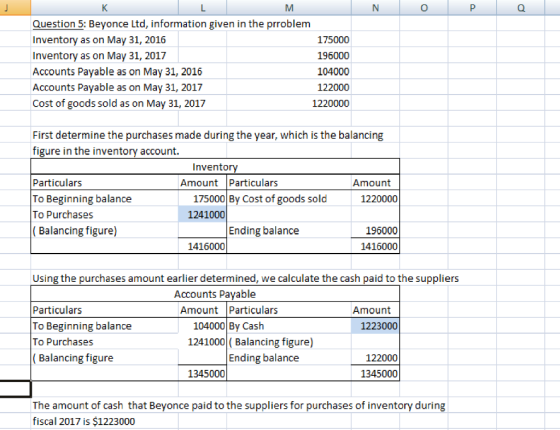Select column L header
The height and width of the screenshot is (430, 560).
[x=202, y=8]
